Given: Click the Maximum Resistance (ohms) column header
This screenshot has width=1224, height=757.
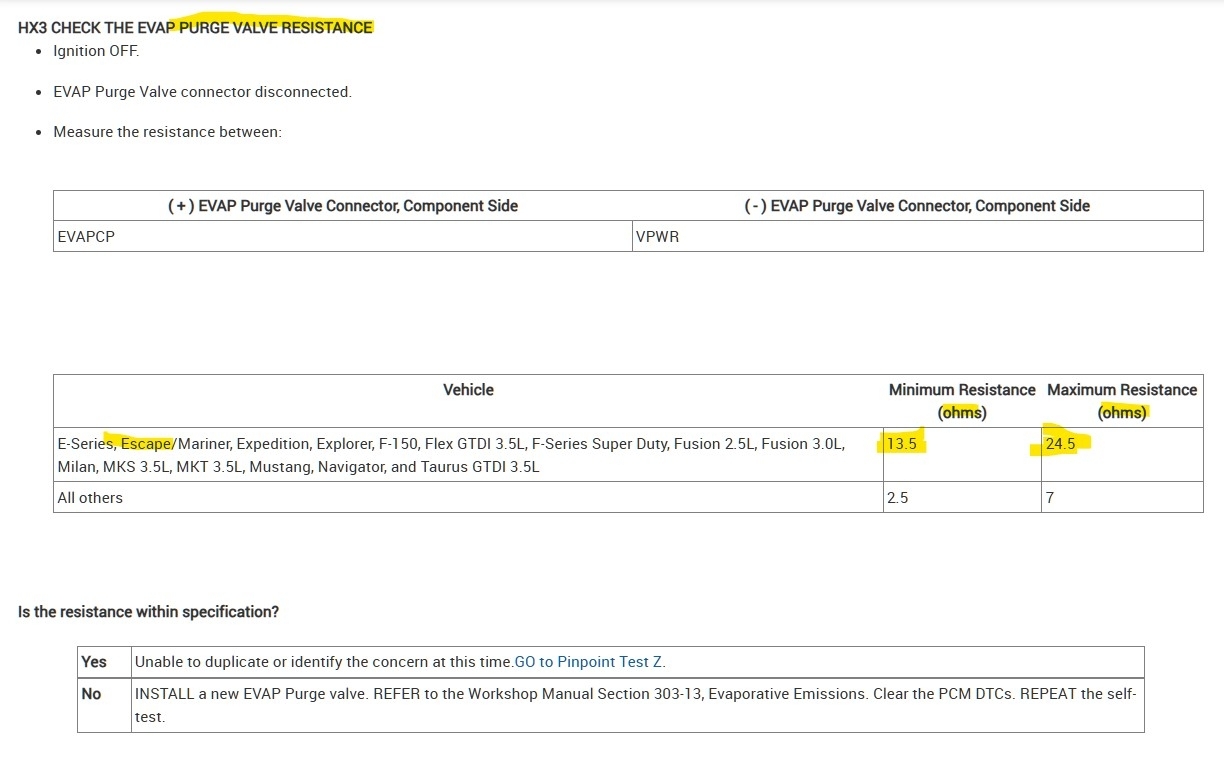Looking at the screenshot, I should (x=1121, y=400).
